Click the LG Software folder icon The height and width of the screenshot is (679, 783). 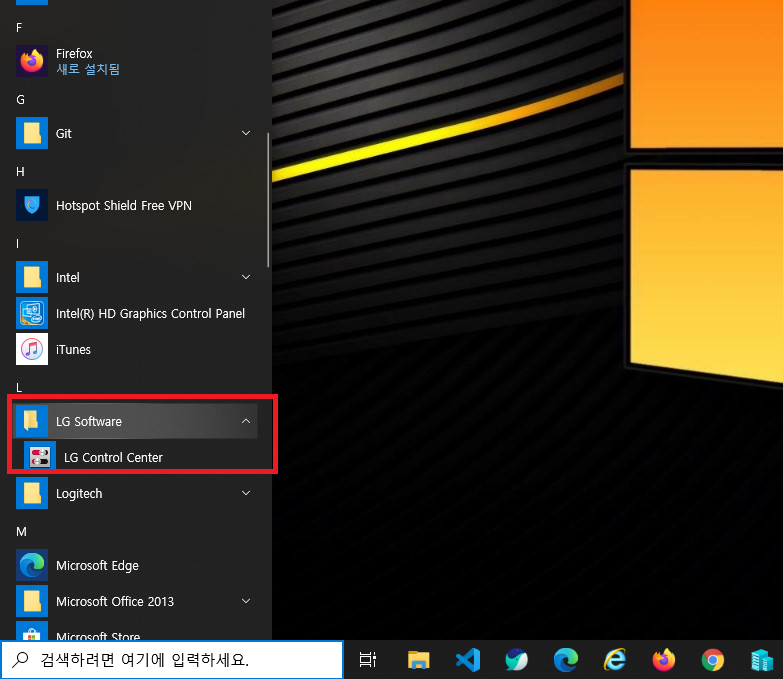point(32,421)
